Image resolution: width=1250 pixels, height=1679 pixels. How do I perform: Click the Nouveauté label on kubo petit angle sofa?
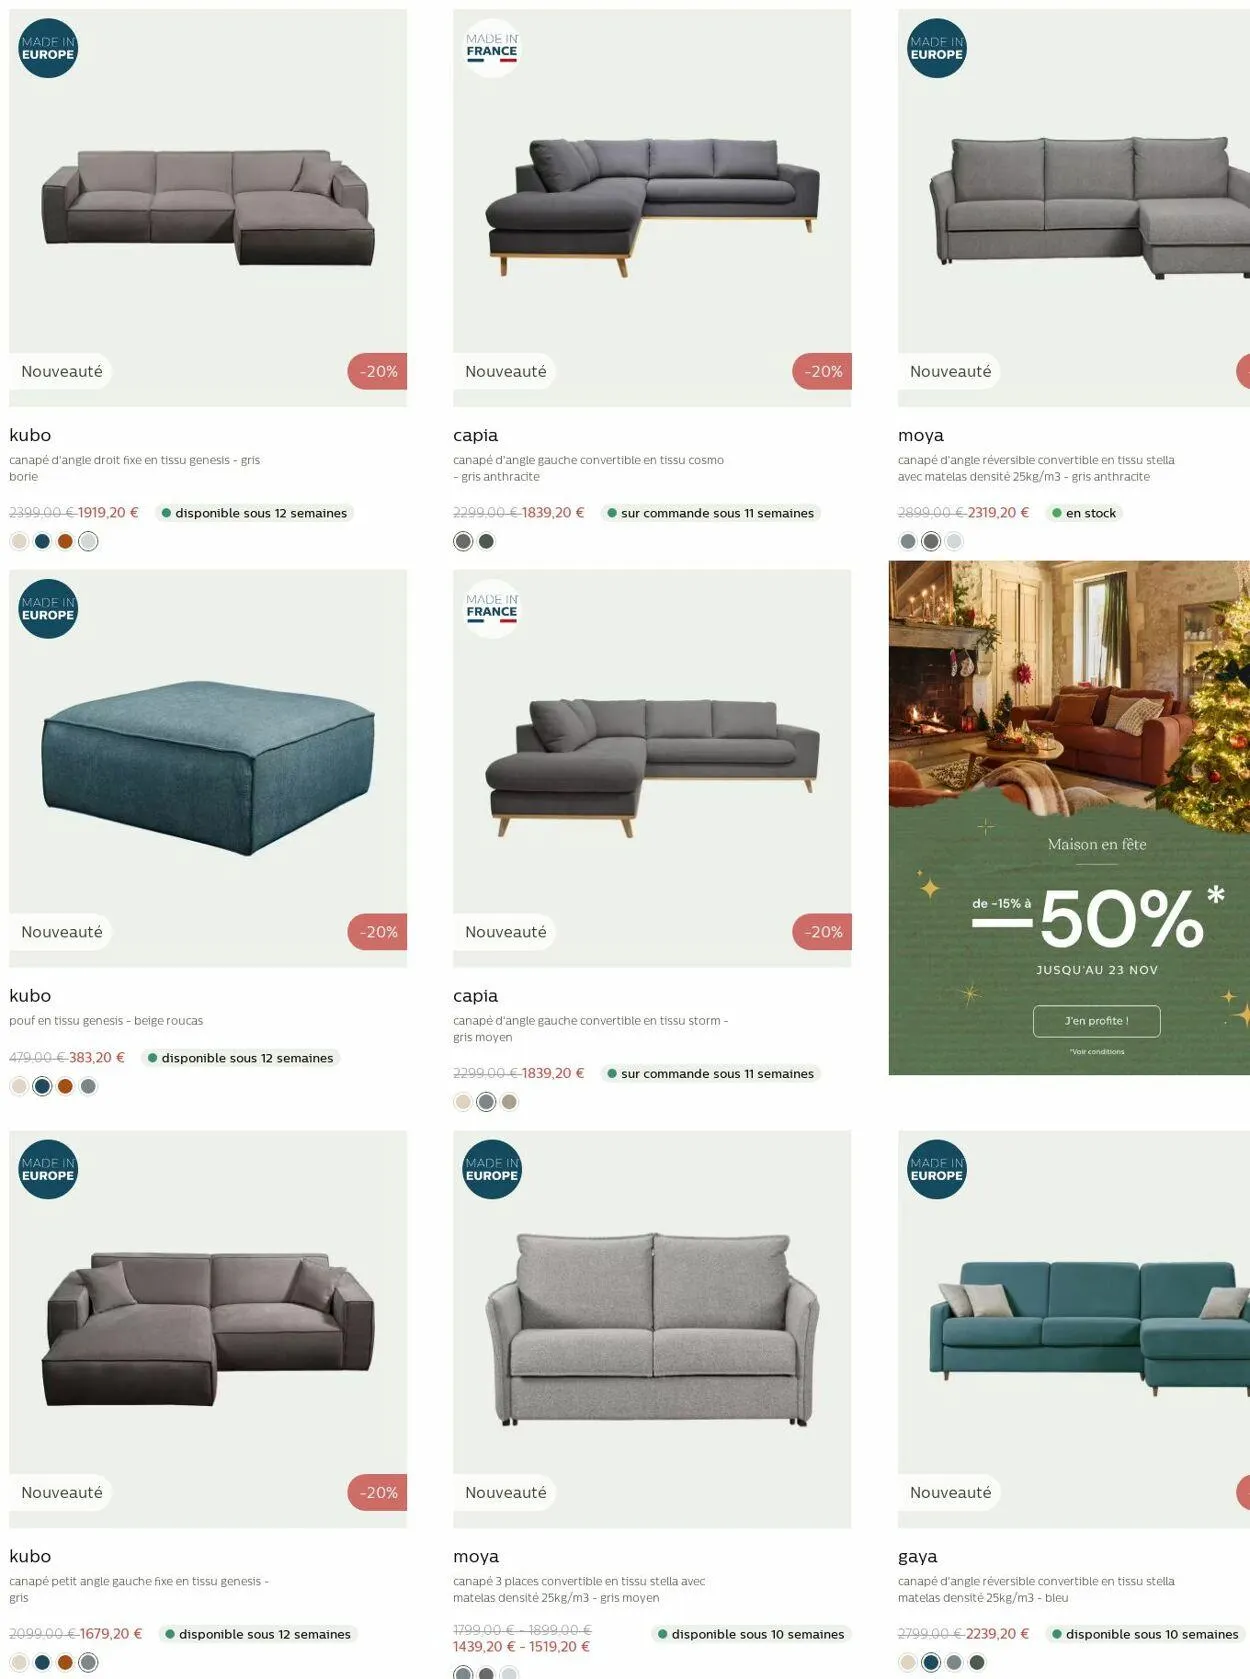[x=62, y=1492]
